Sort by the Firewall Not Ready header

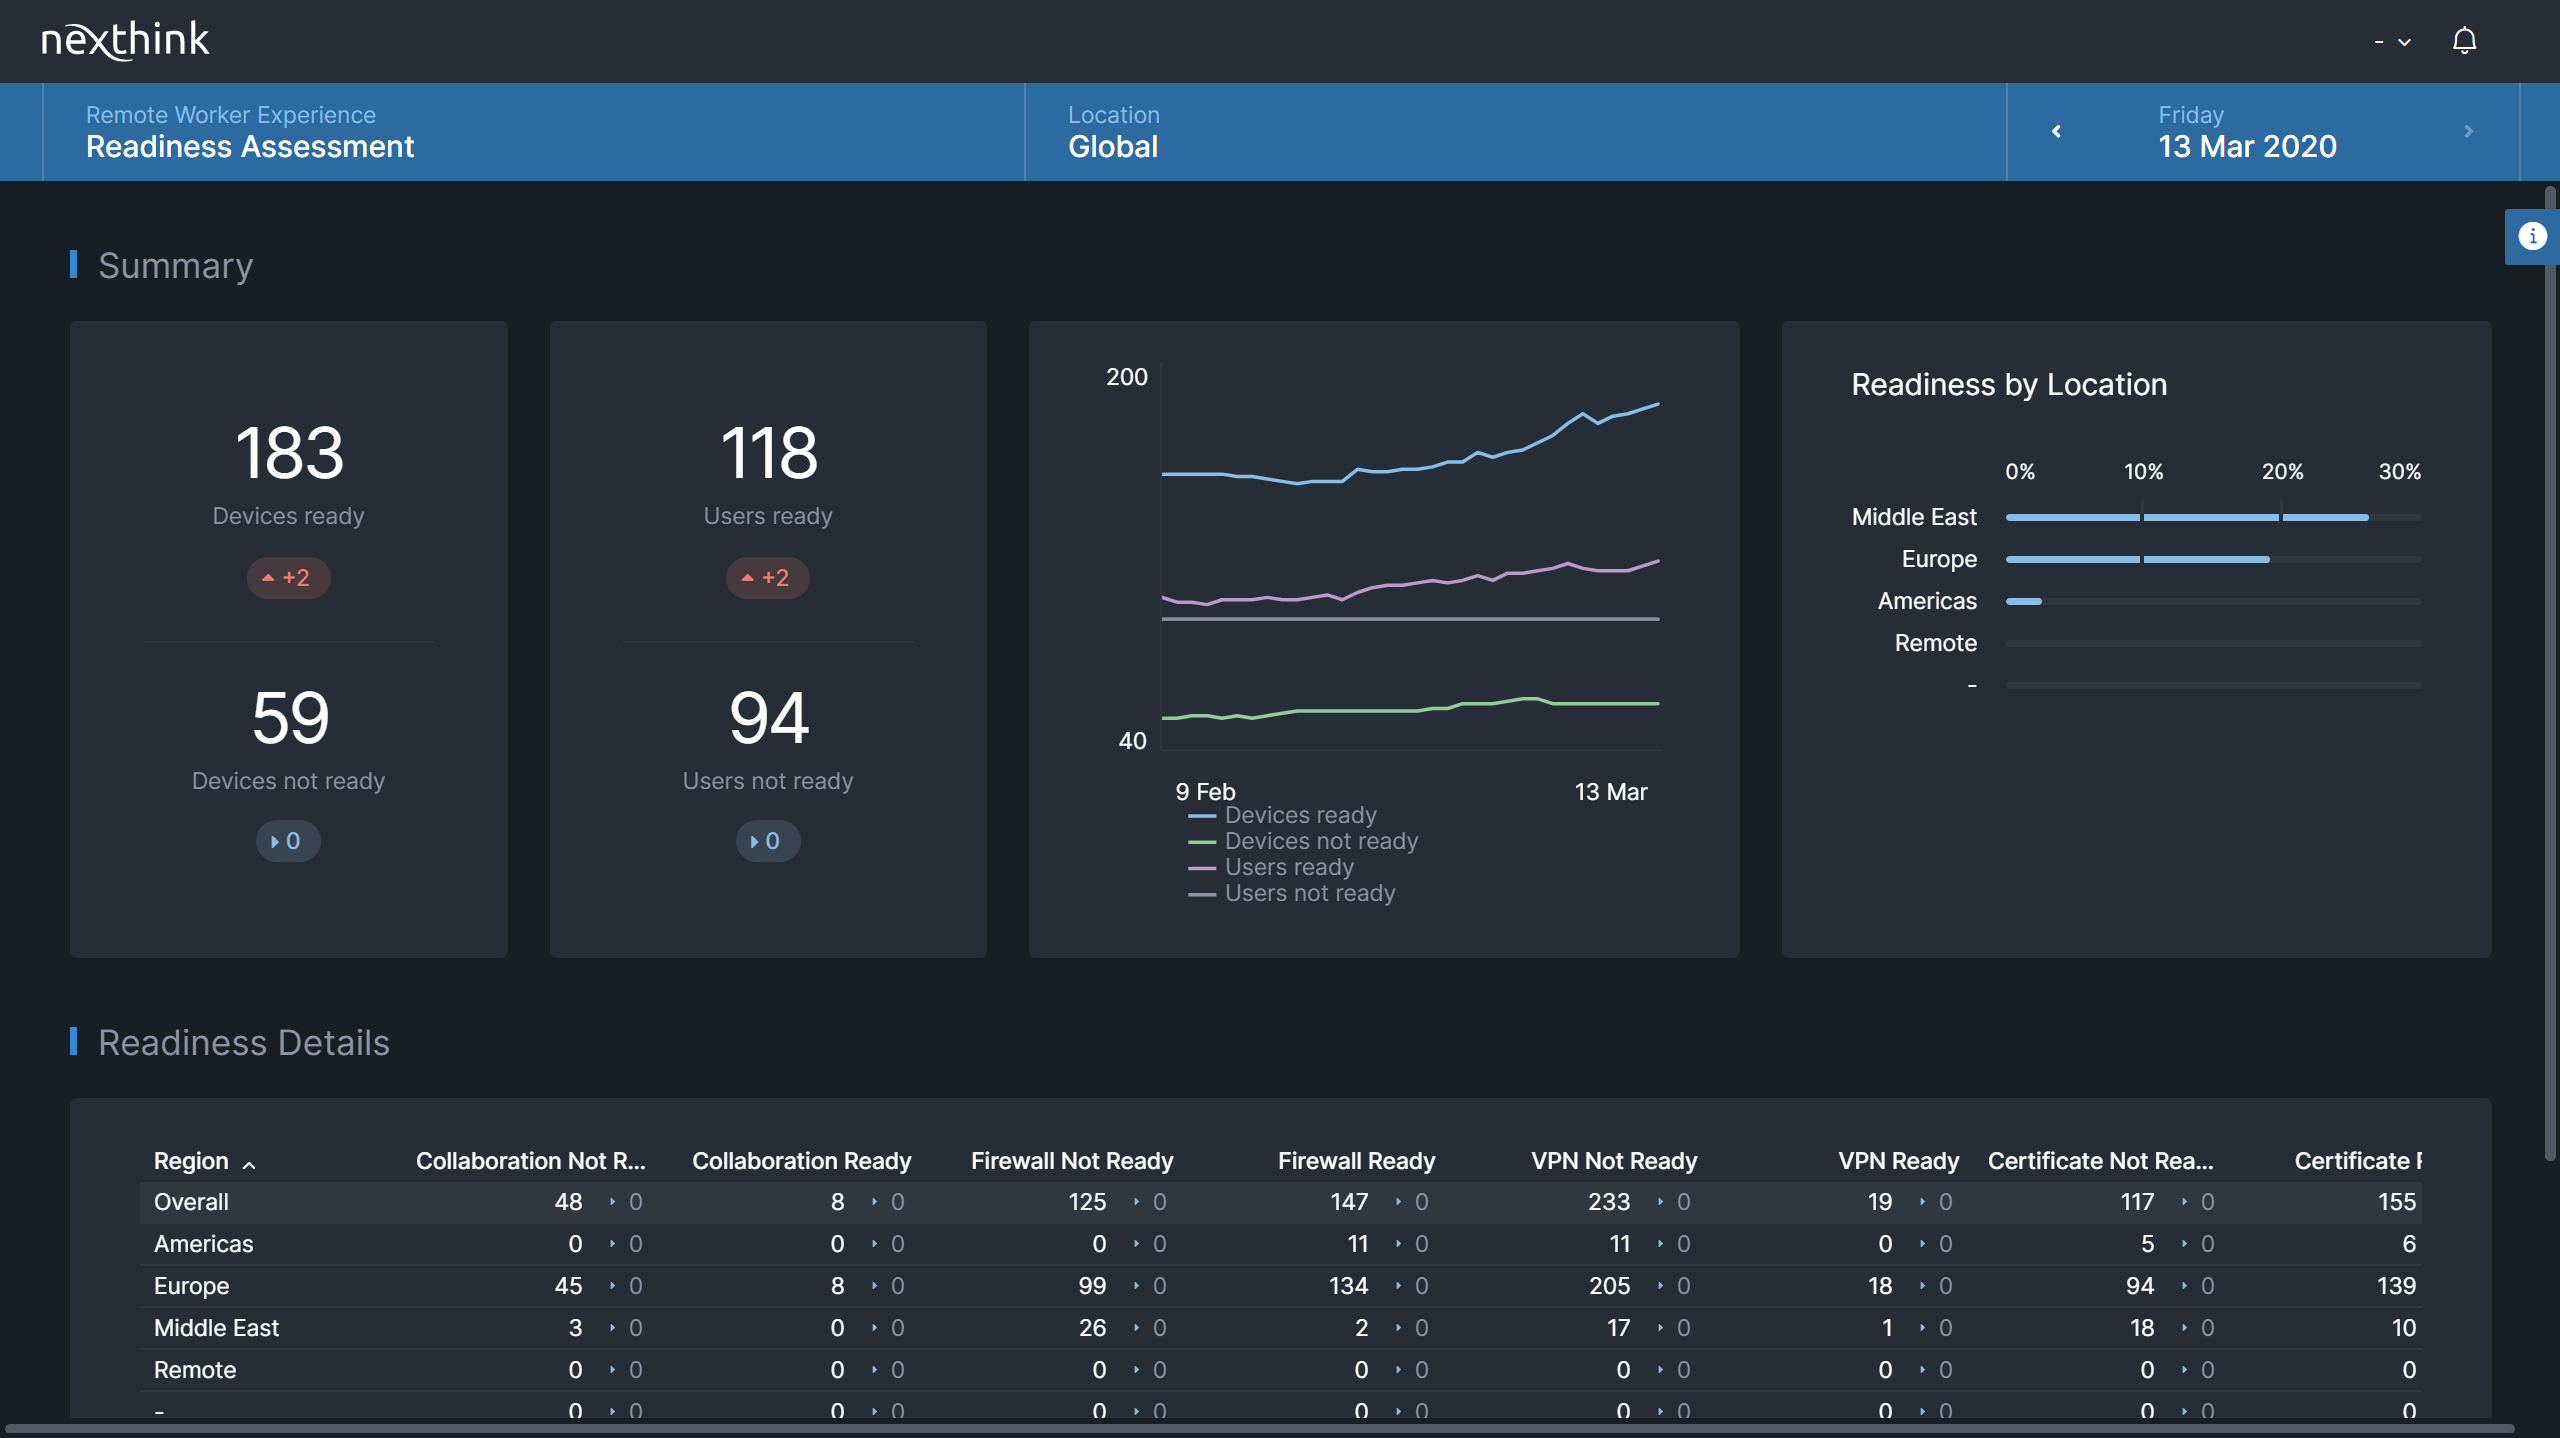pyautogui.click(x=1071, y=1161)
